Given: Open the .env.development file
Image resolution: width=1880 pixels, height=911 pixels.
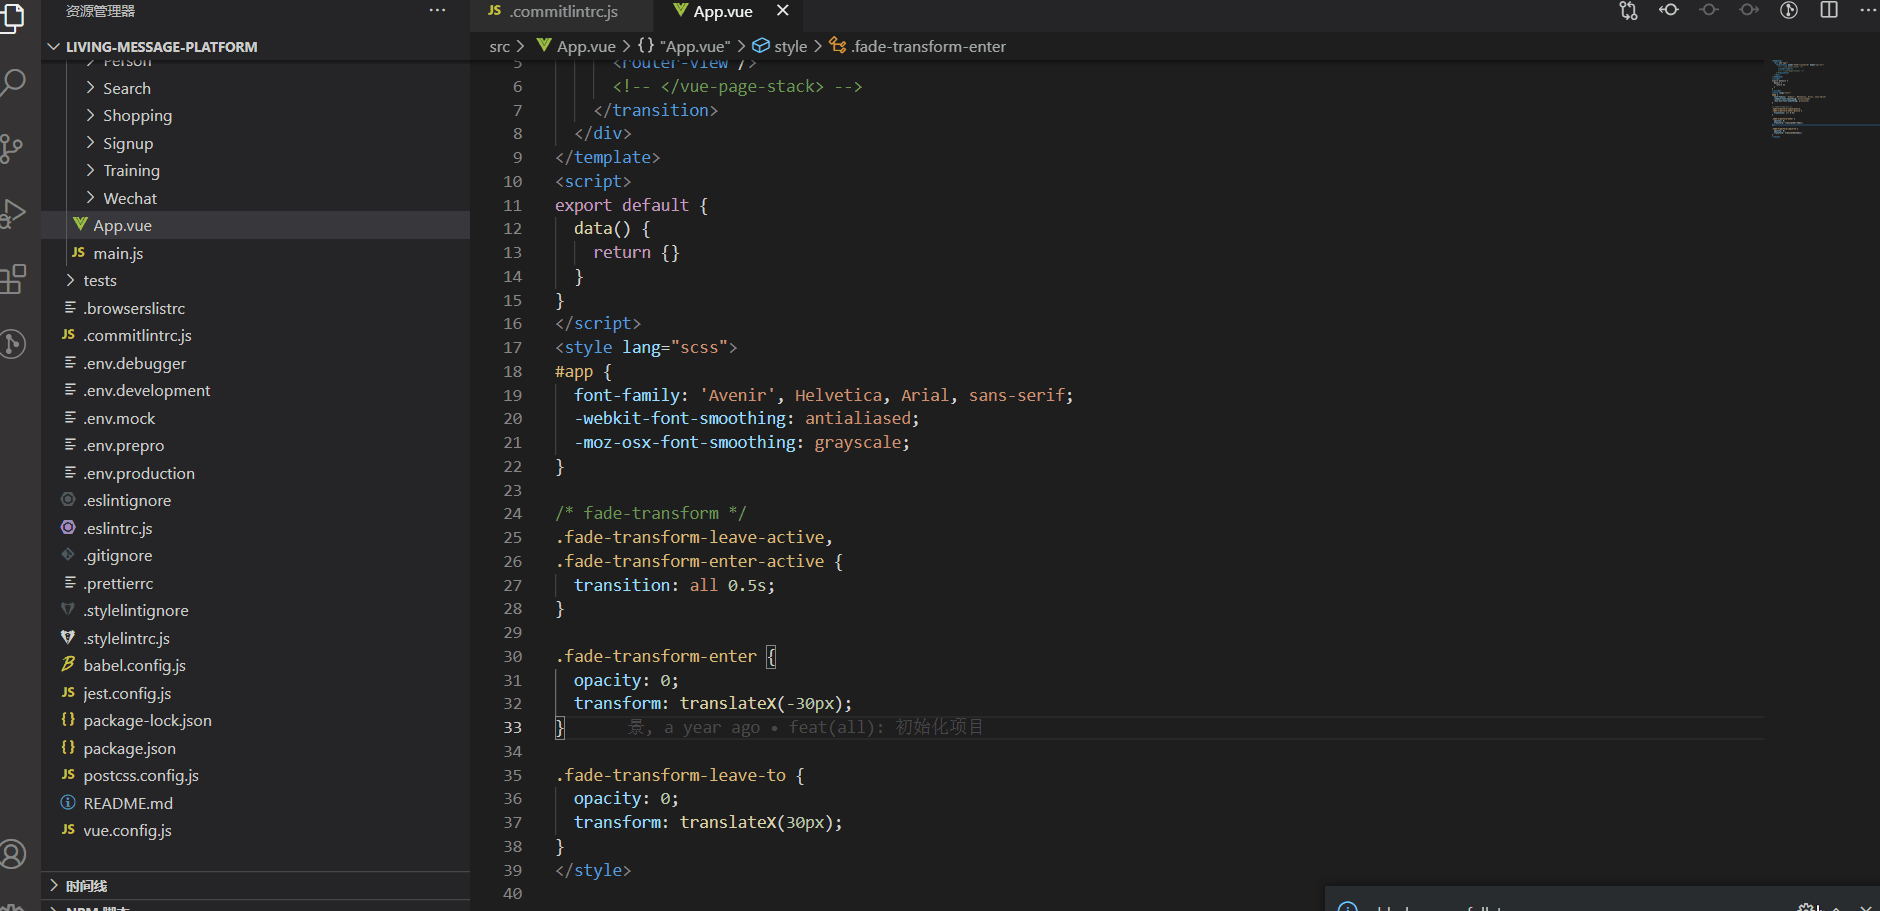Looking at the screenshot, I should [x=255, y=391].
